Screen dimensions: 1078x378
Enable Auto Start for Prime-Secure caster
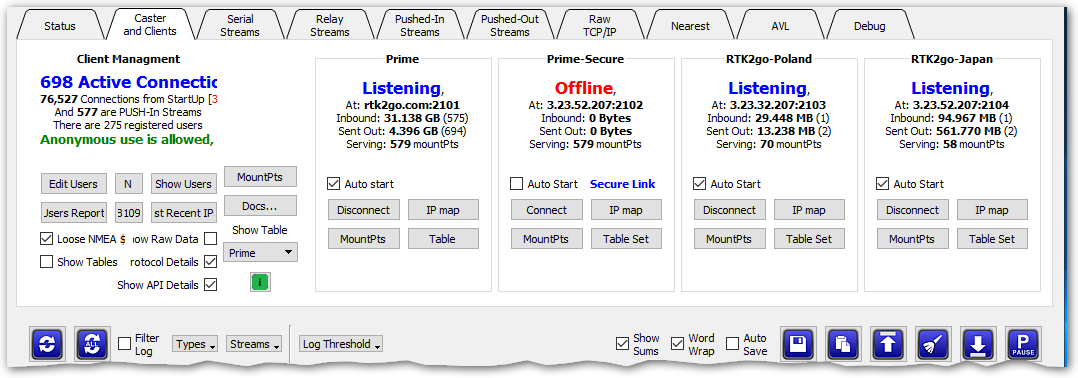pyautogui.click(x=516, y=184)
